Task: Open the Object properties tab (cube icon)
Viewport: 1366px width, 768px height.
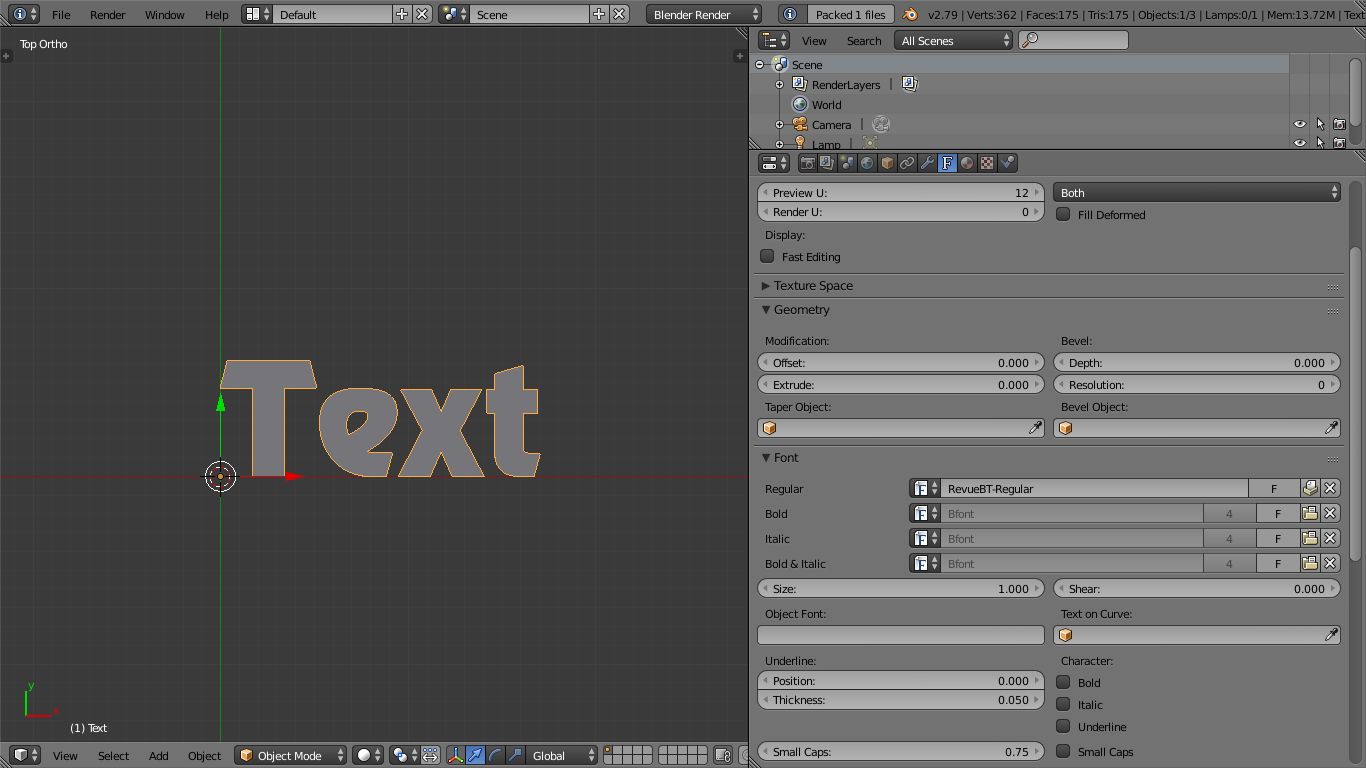Action: click(x=888, y=163)
